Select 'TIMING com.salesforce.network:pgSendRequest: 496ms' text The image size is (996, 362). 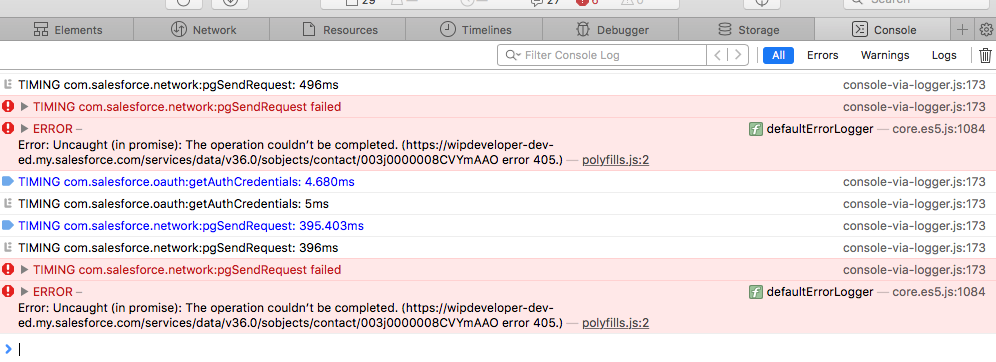[178, 84]
